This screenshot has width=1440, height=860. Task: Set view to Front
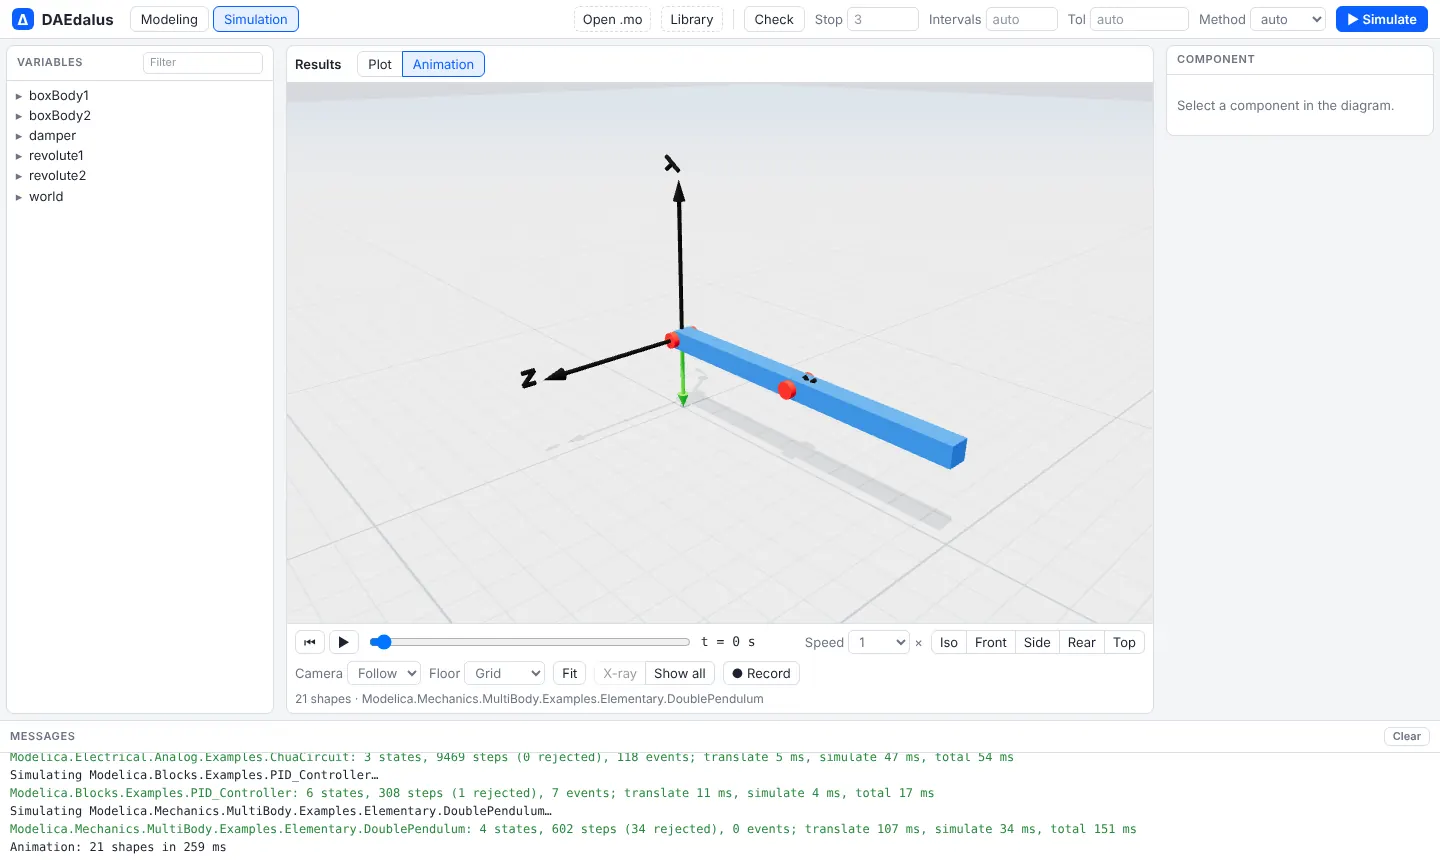pyautogui.click(x=991, y=642)
